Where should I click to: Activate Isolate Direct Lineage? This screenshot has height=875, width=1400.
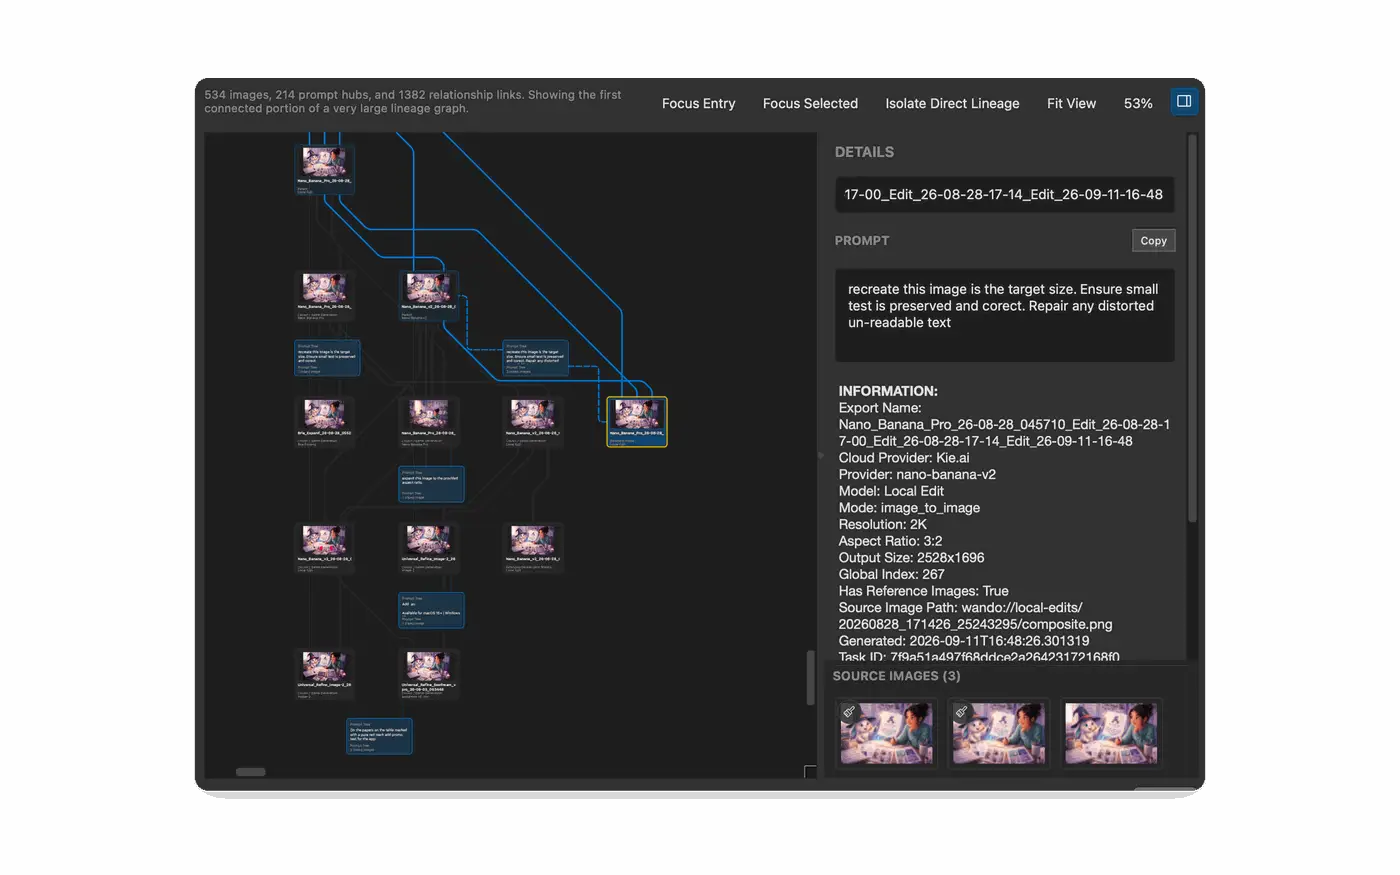tap(952, 103)
